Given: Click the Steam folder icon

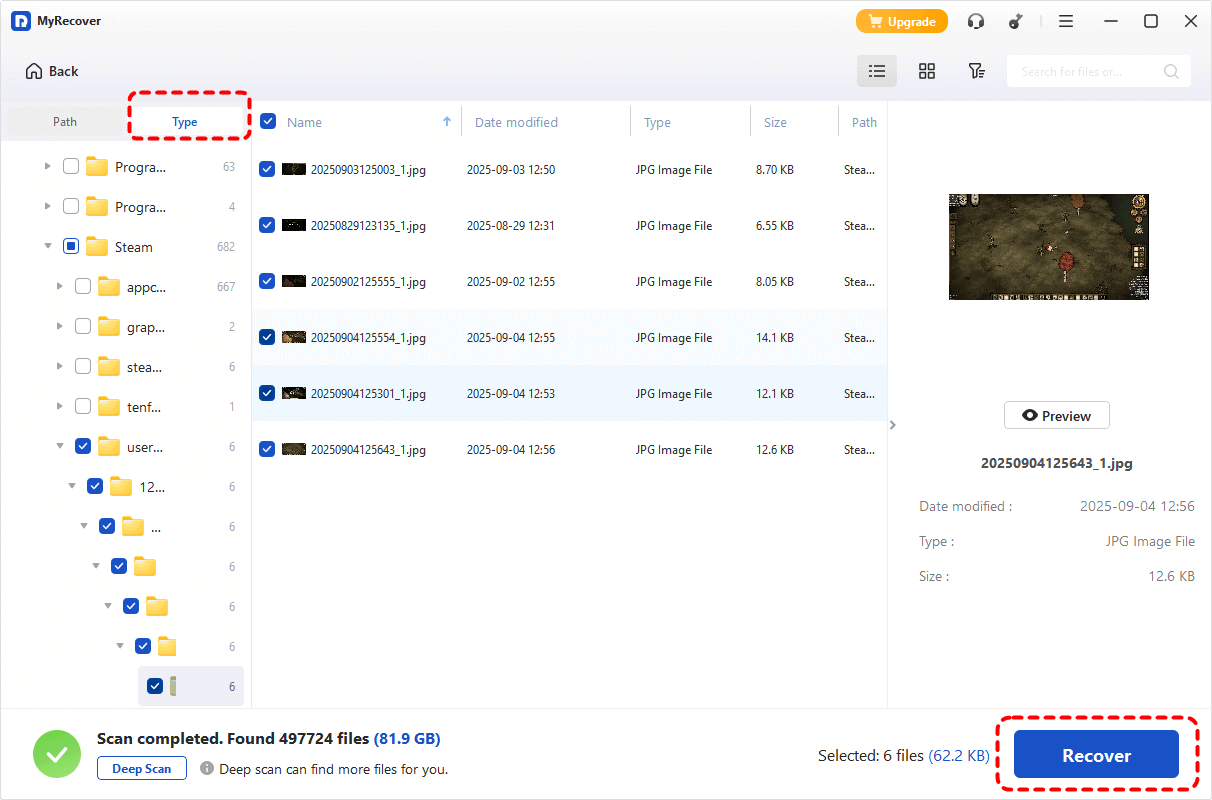Looking at the screenshot, I should pos(97,247).
